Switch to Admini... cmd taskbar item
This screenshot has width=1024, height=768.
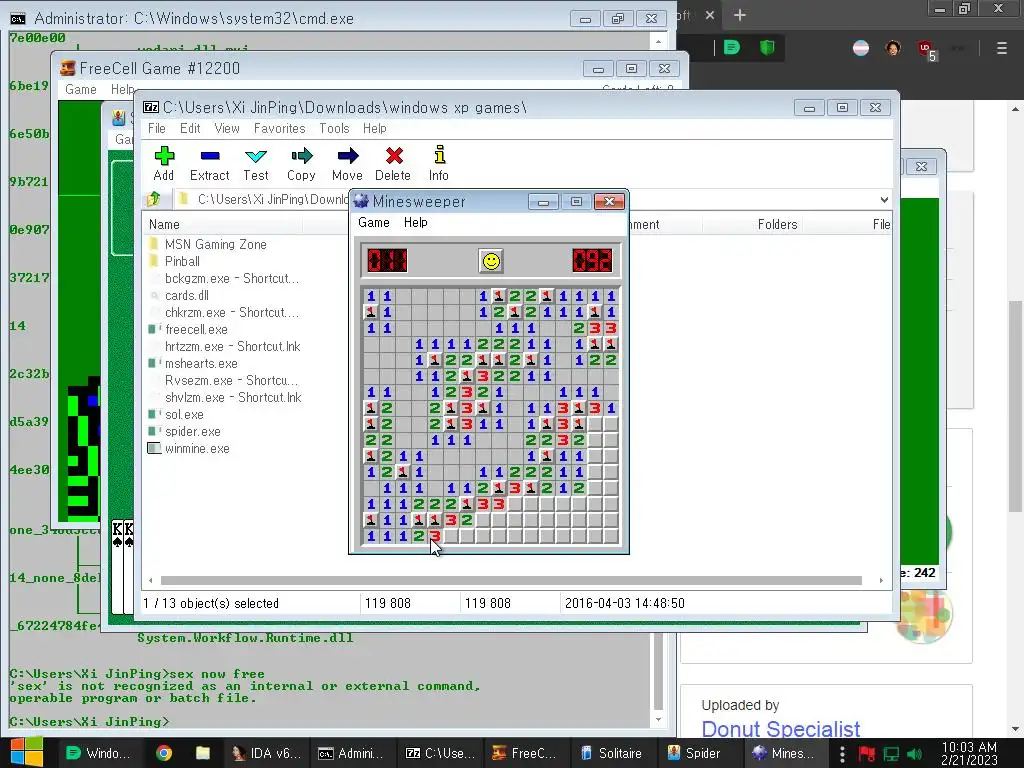[x=351, y=753]
